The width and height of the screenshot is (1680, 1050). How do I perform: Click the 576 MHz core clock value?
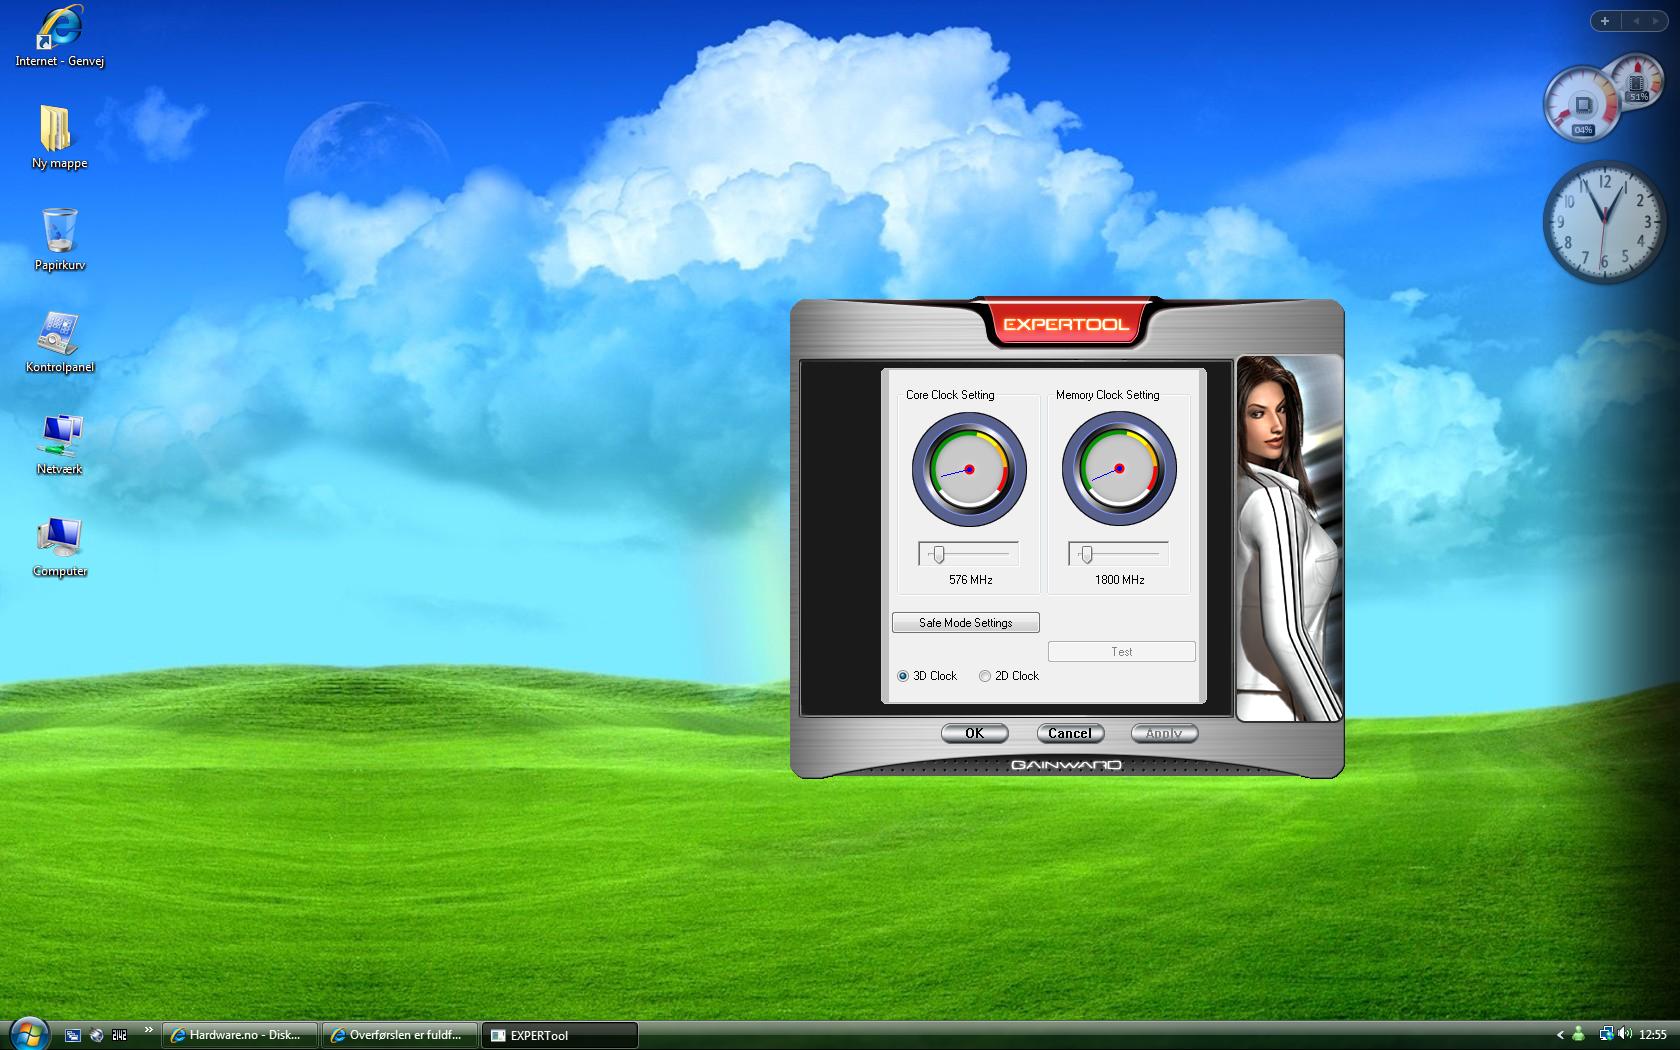point(970,580)
